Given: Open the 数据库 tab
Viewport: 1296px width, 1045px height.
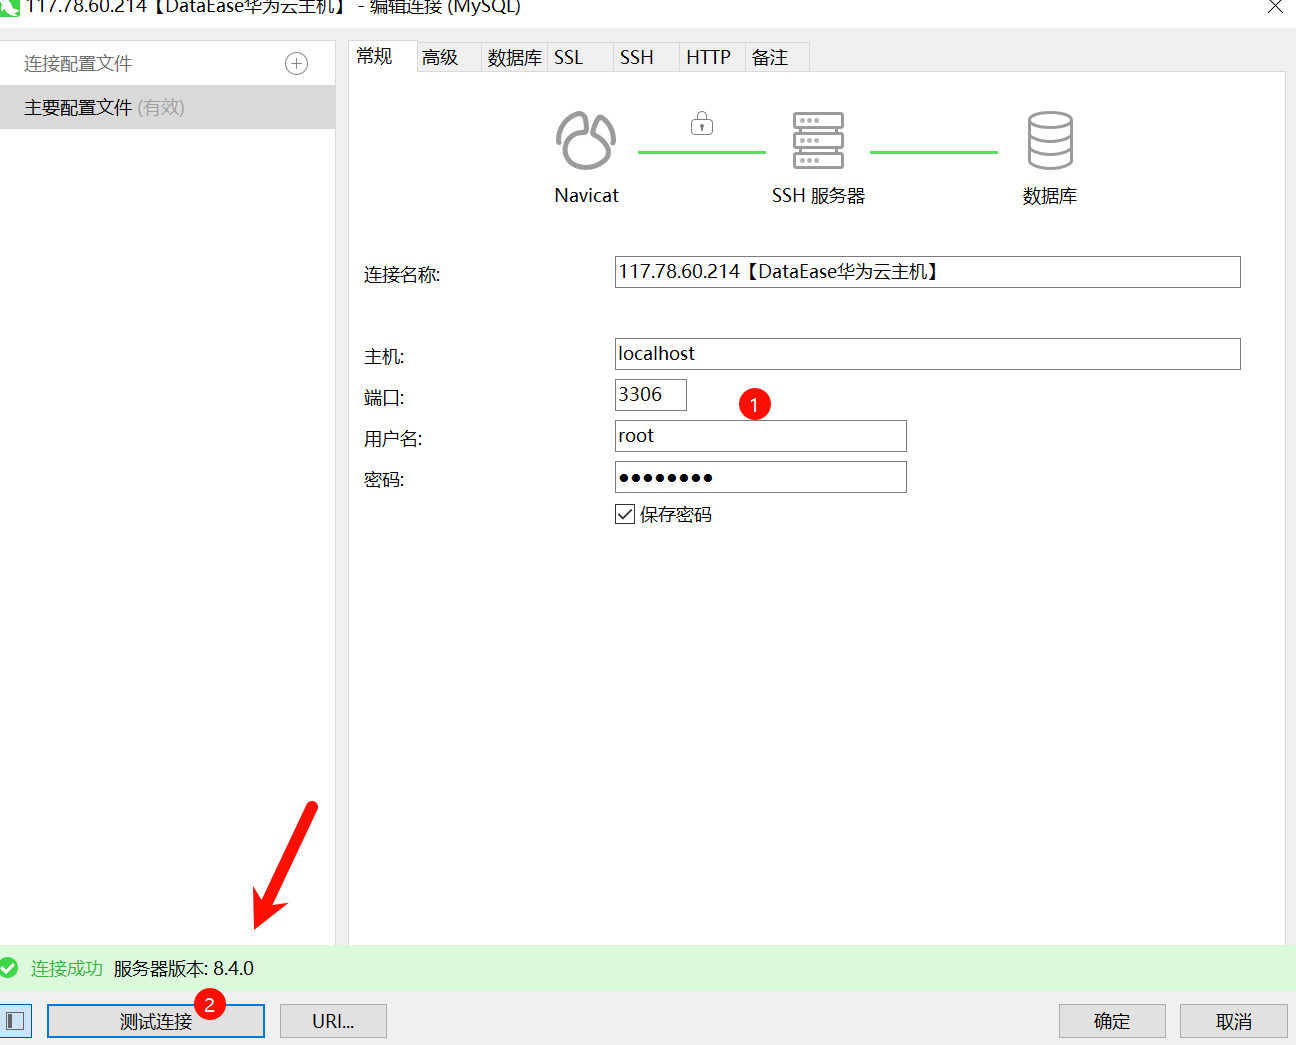Looking at the screenshot, I should click(514, 57).
